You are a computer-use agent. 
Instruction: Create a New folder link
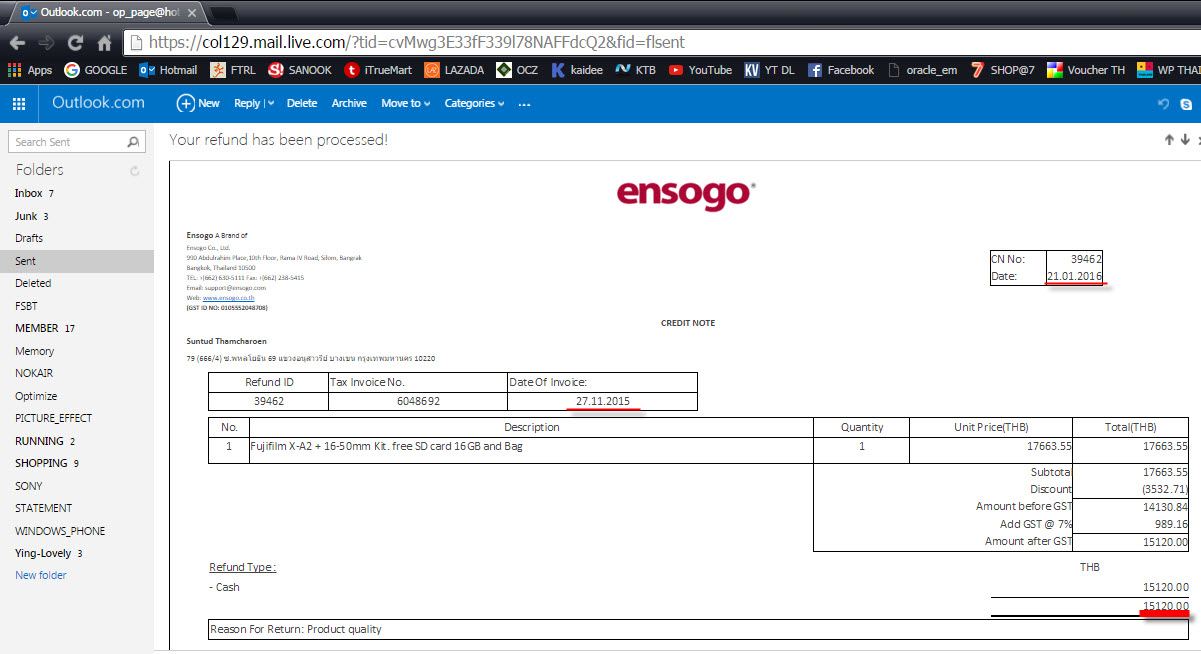(41, 575)
